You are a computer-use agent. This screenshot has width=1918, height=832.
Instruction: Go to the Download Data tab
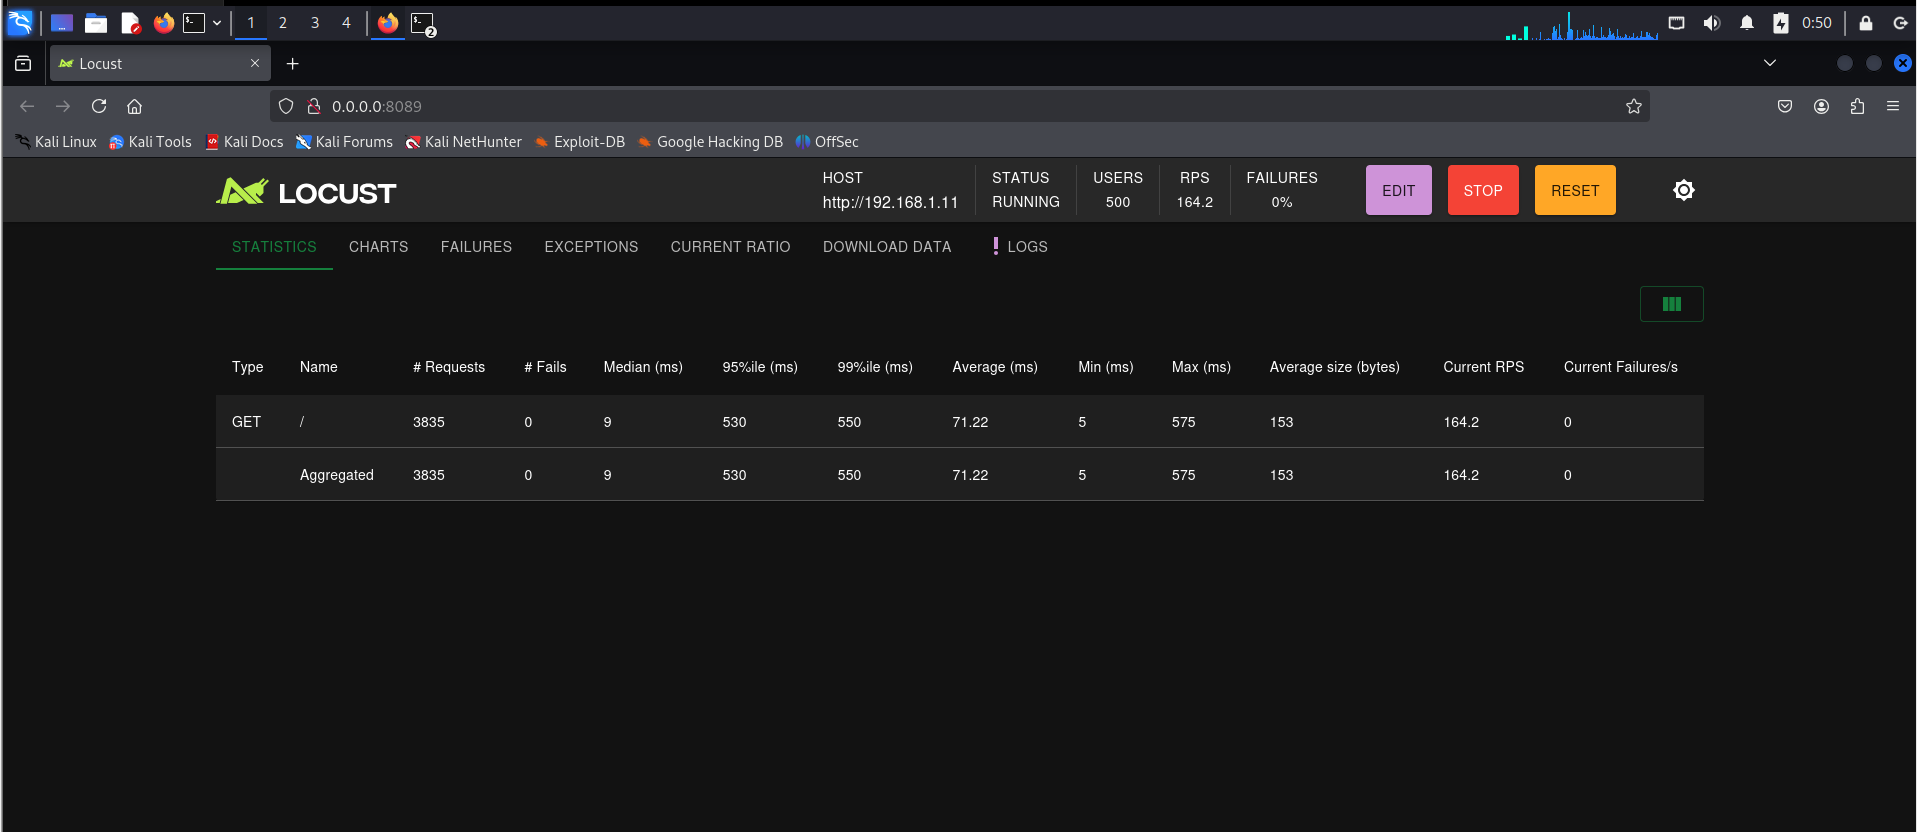(x=887, y=247)
